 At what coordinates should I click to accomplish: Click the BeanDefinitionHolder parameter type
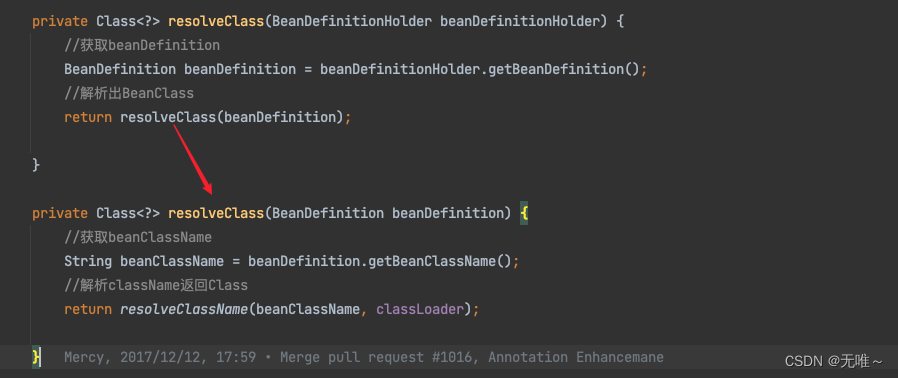(352, 21)
